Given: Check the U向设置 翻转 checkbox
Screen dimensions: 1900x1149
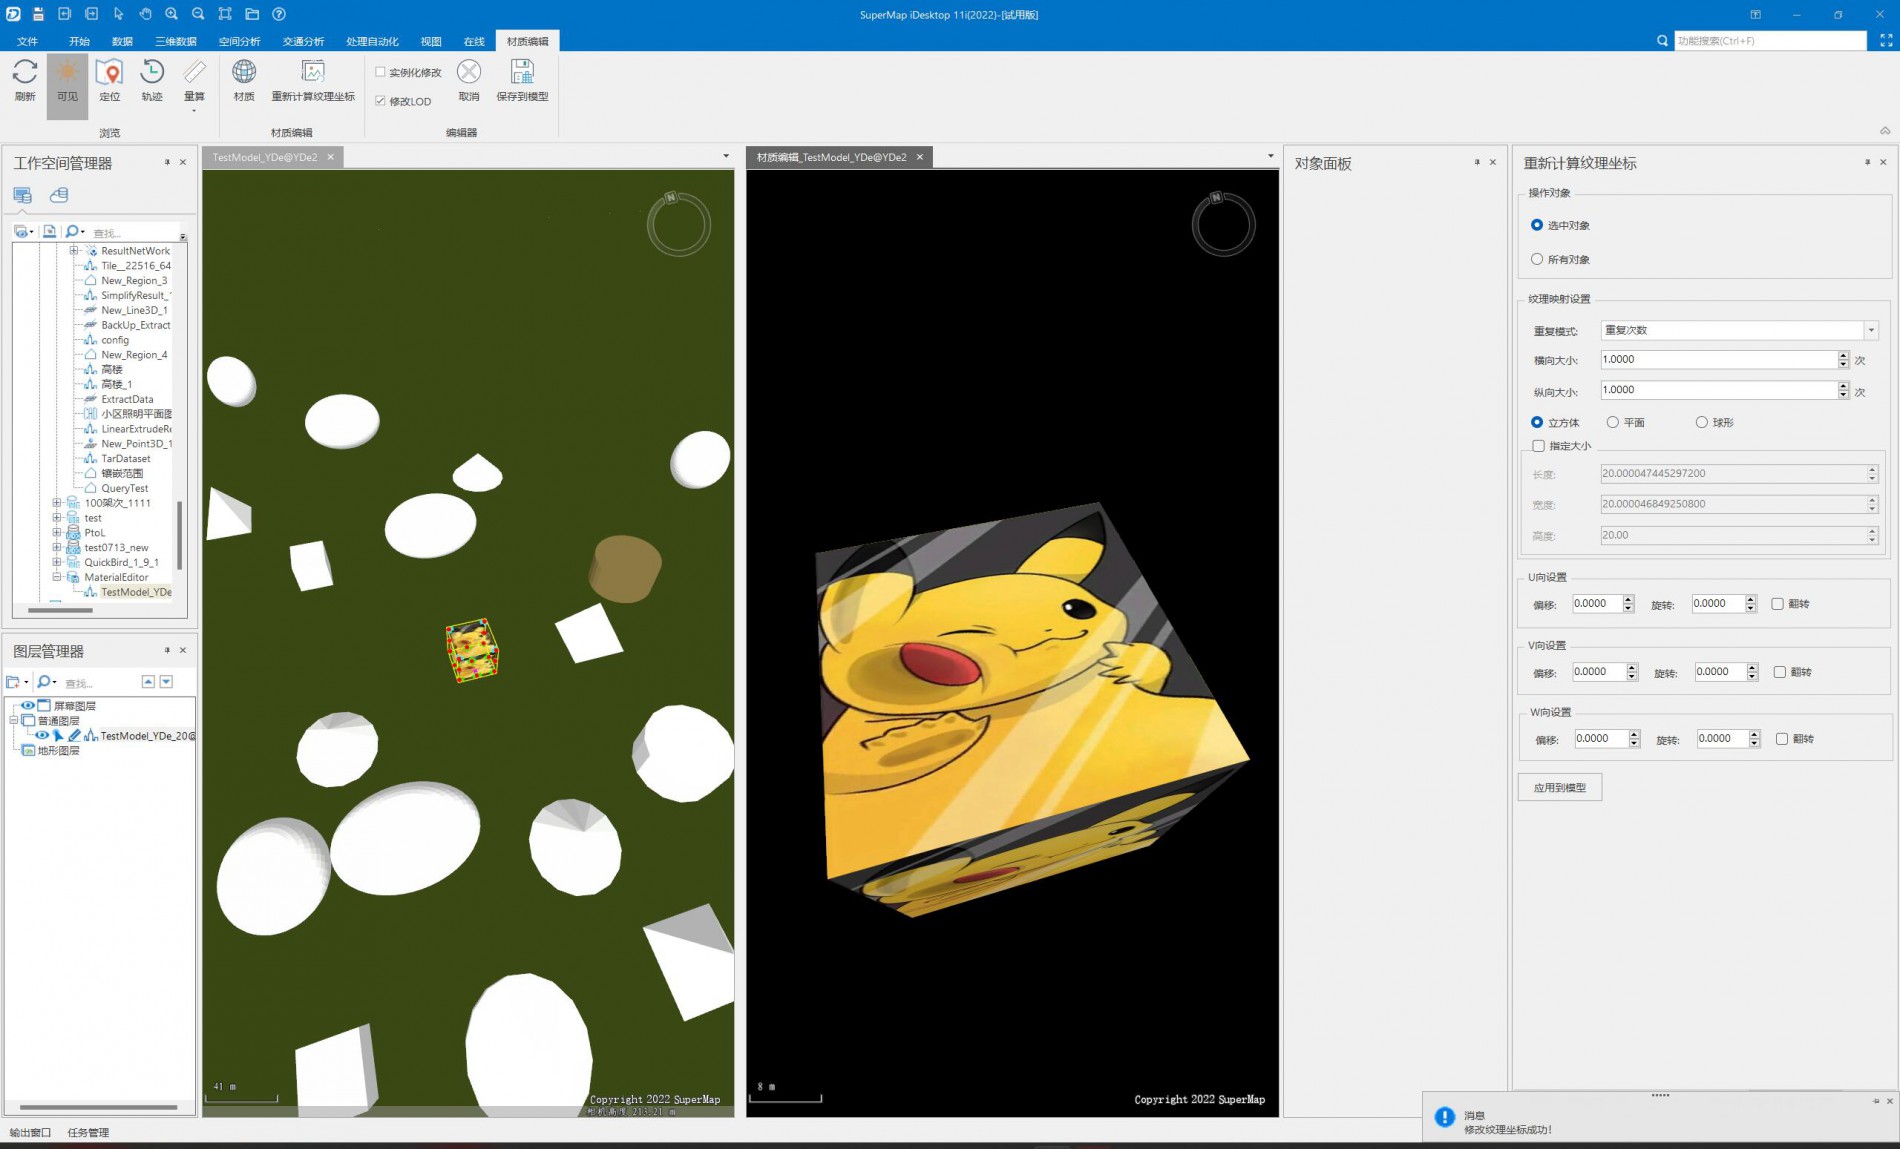Looking at the screenshot, I should [1777, 604].
